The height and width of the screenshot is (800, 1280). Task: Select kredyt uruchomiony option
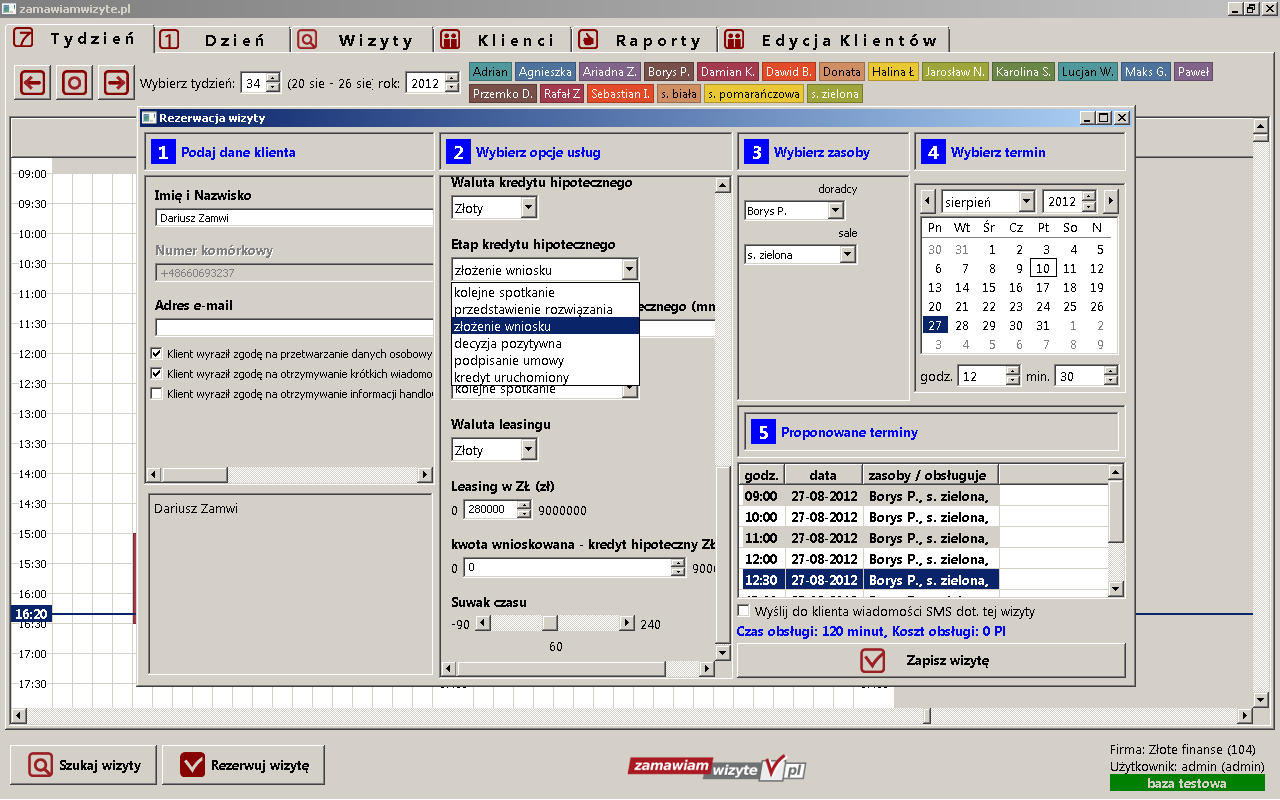[545, 377]
